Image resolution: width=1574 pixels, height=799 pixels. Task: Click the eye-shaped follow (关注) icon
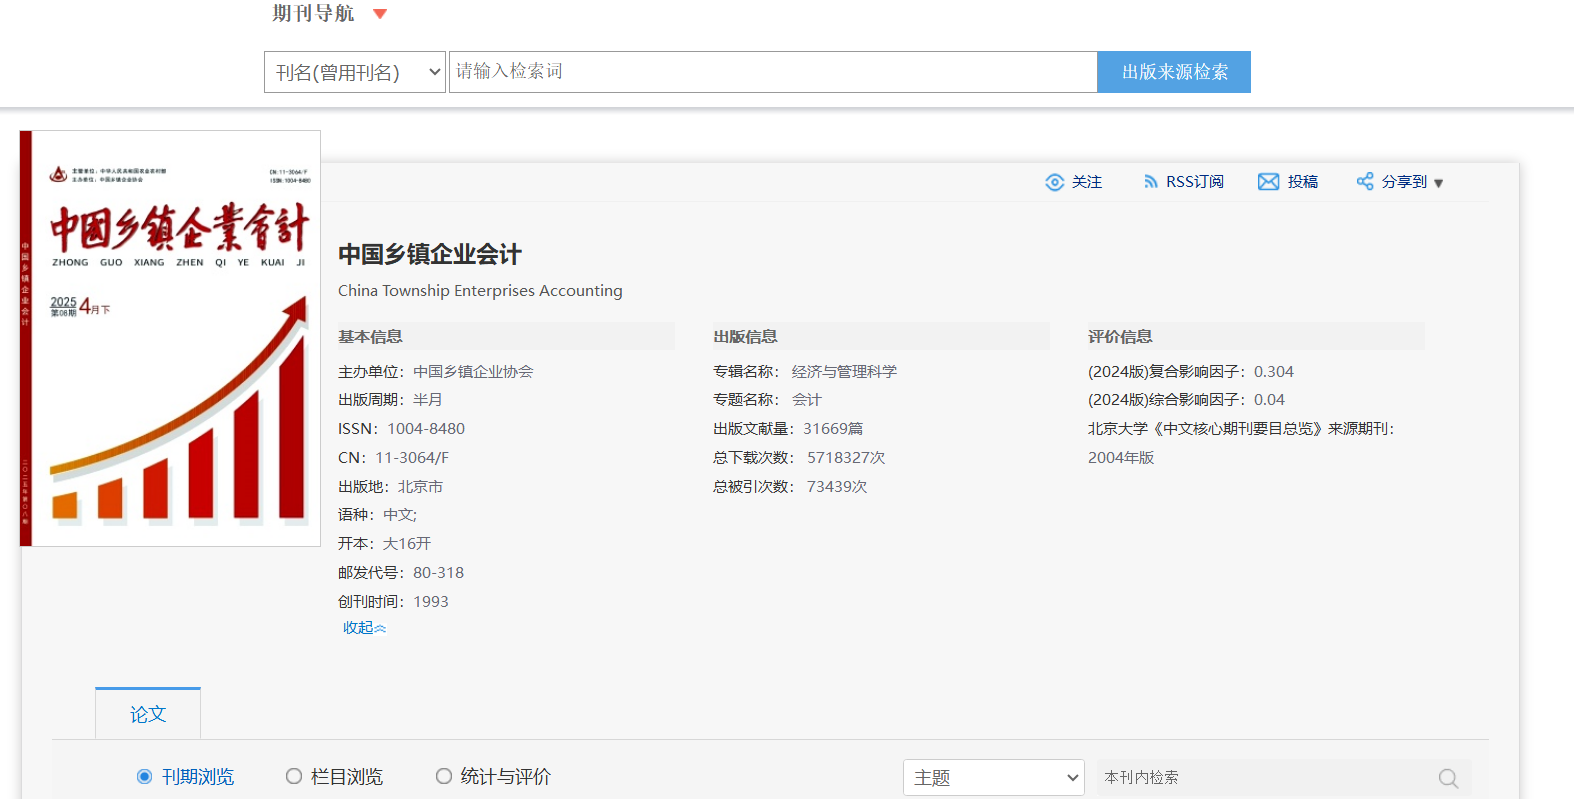(1054, 182)
